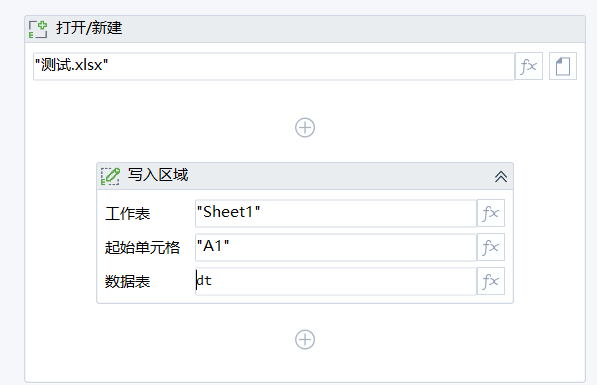This screenshot has height=385, width=597.
Task: Click the 写入区域 pencil icon
Action: [x=110, y=176]
